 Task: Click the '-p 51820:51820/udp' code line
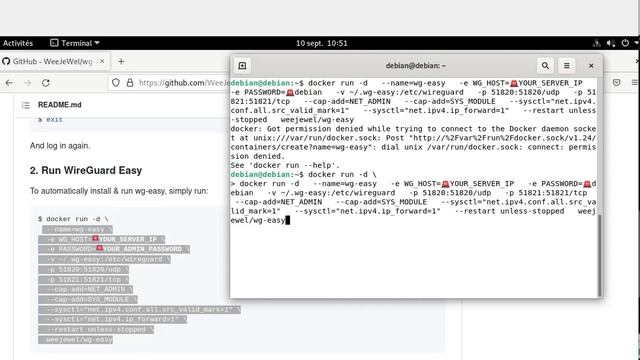point(84,269)
